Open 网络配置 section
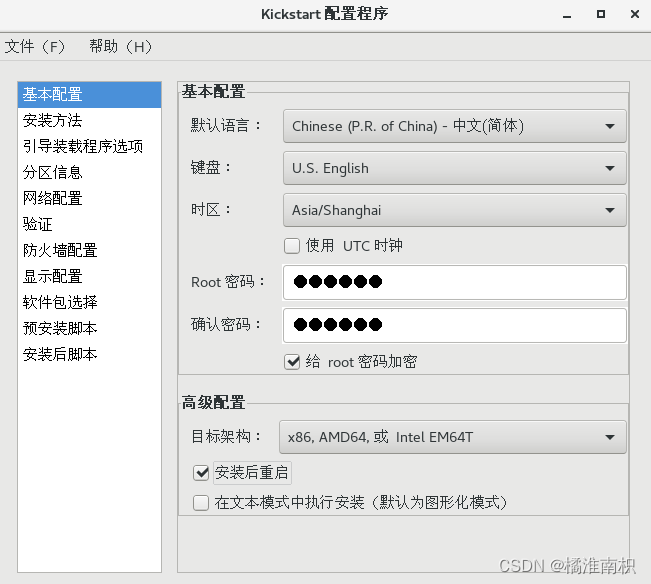 [x=89, y=198]
